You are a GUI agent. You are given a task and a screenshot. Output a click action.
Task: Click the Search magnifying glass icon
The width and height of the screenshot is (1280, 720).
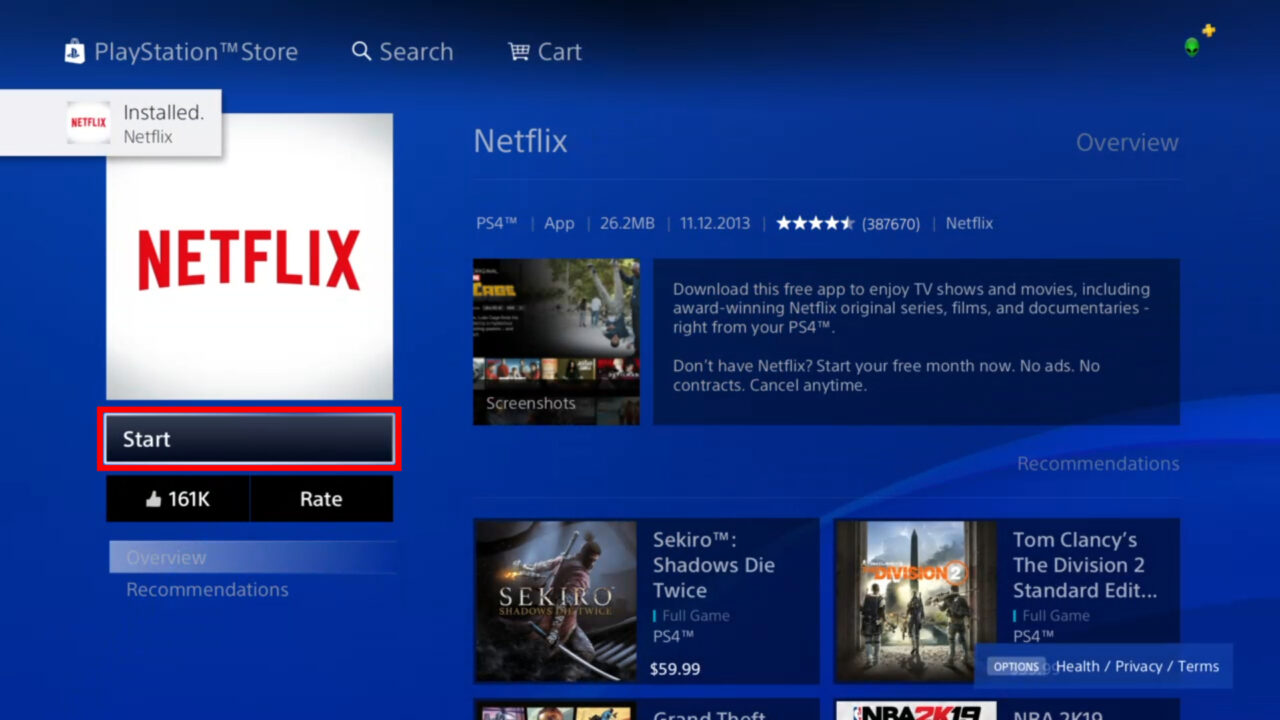(x=362, y=51)
